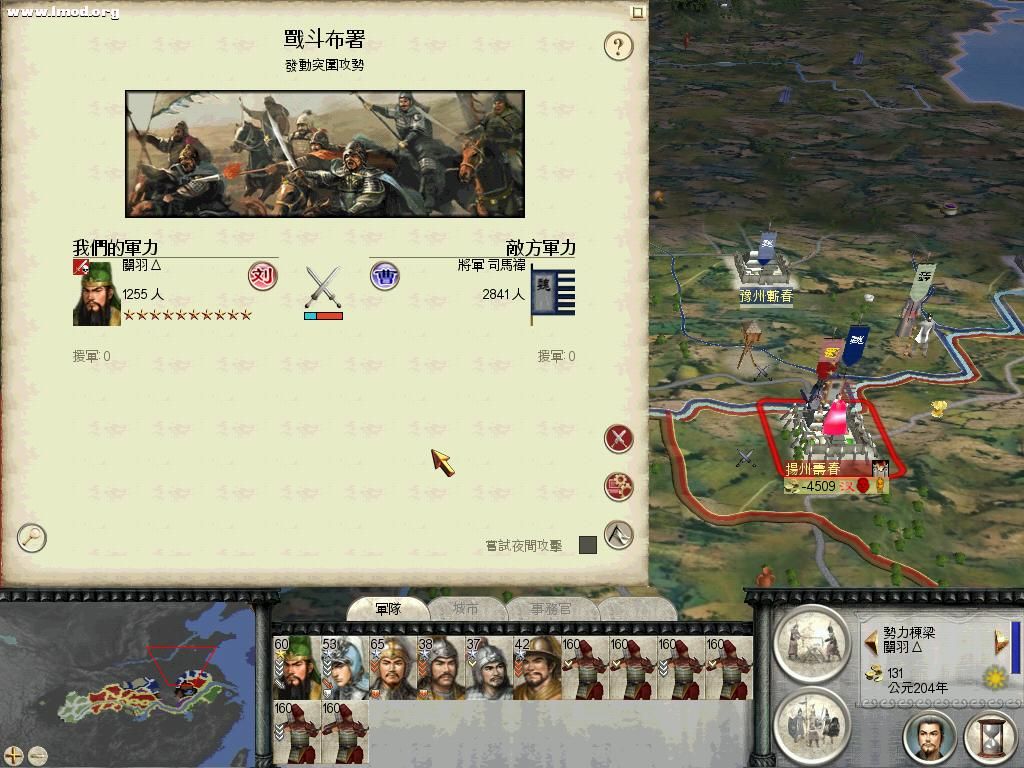Switch to the 軍隊 army tab
The width and height of the screenshot is (1024, 768).
[388, 609]
